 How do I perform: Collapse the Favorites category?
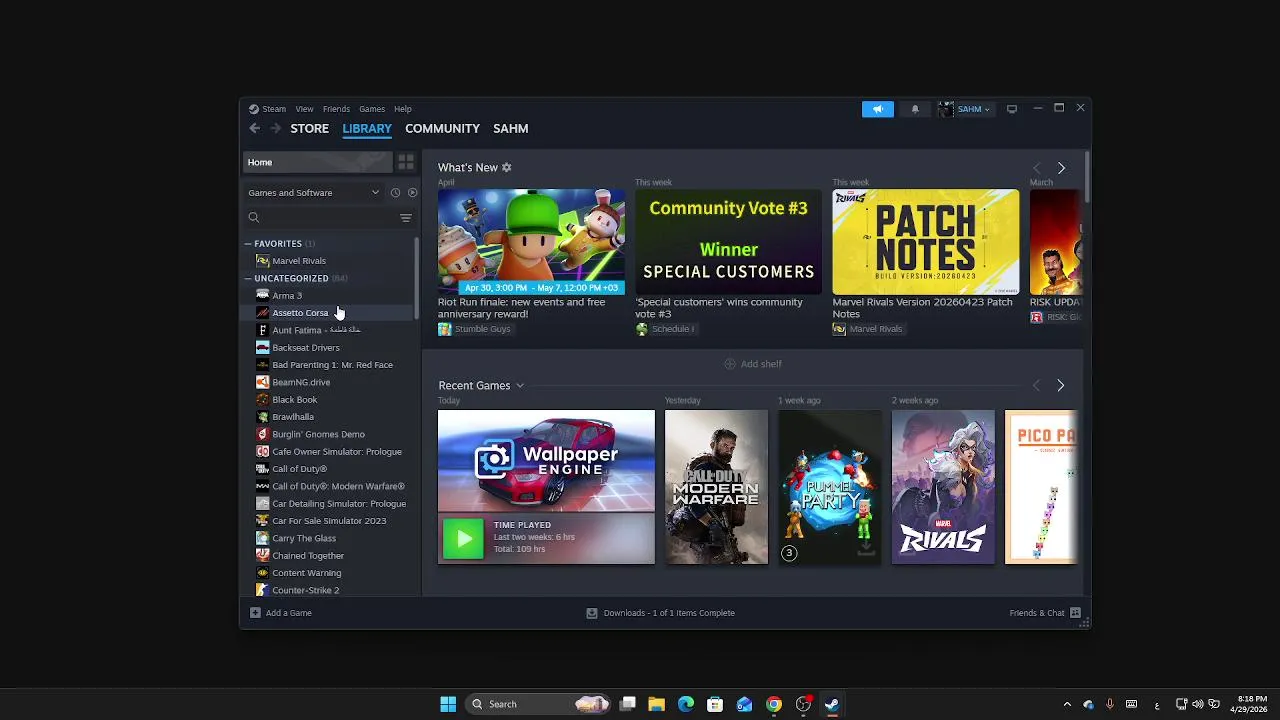point(248,244)
